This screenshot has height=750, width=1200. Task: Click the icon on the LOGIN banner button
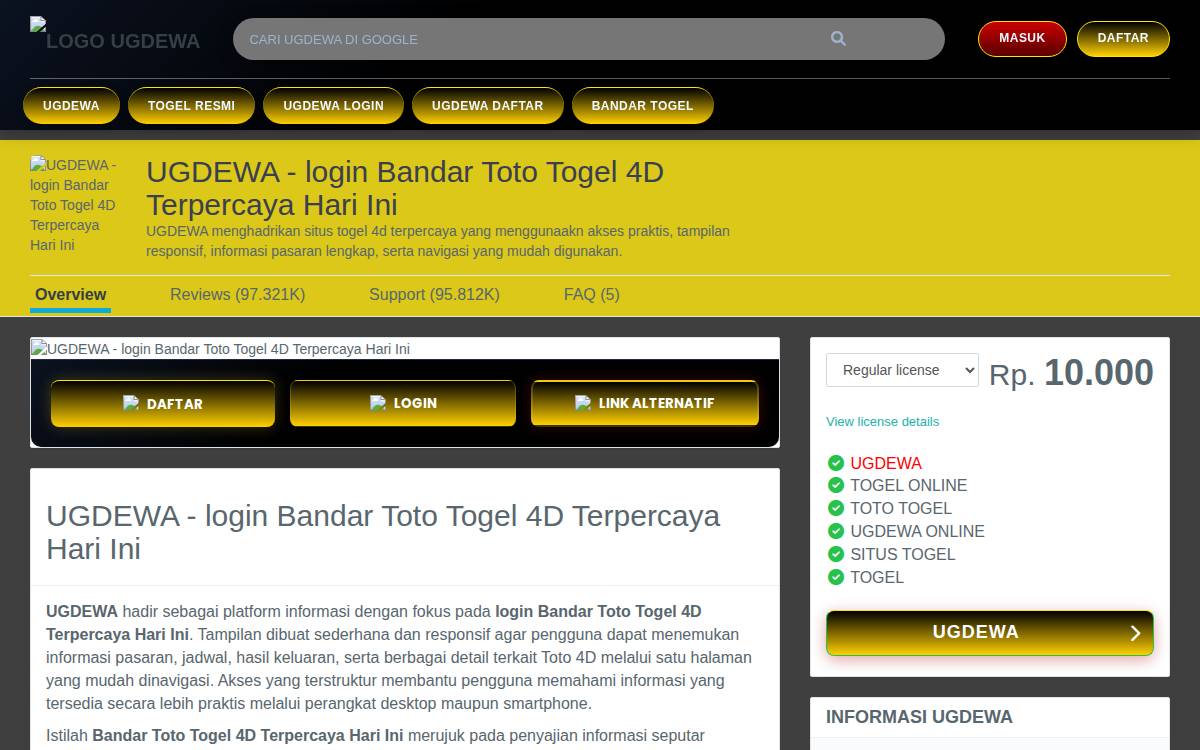pos(378,402)
